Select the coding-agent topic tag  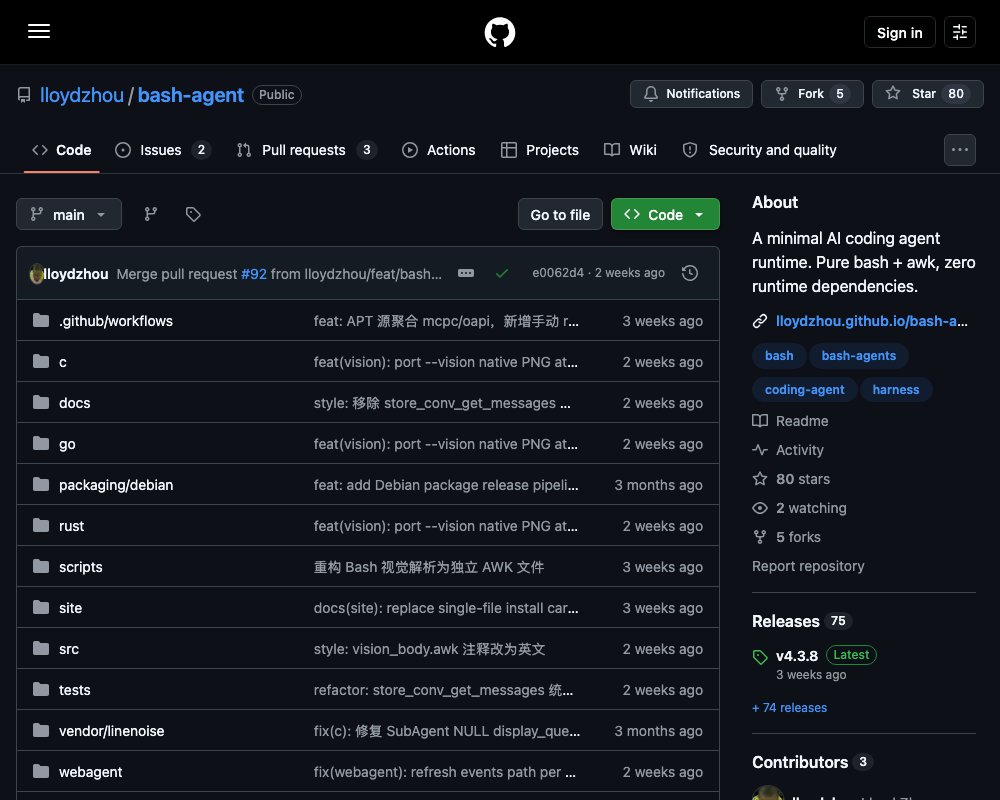tap(804, 389)
